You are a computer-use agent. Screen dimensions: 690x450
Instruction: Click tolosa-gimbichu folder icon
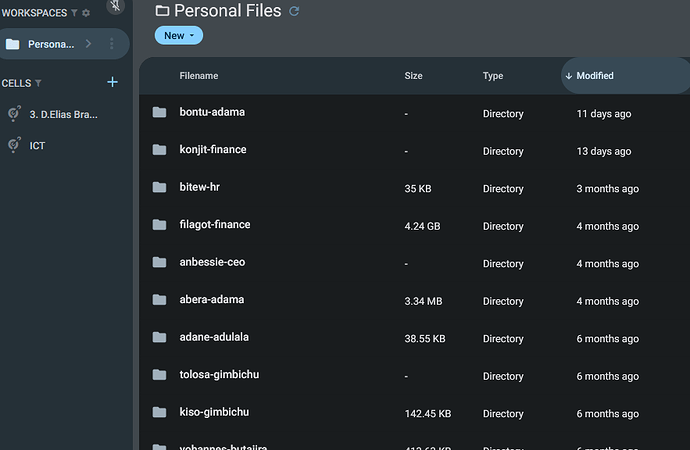click(159, 375)
